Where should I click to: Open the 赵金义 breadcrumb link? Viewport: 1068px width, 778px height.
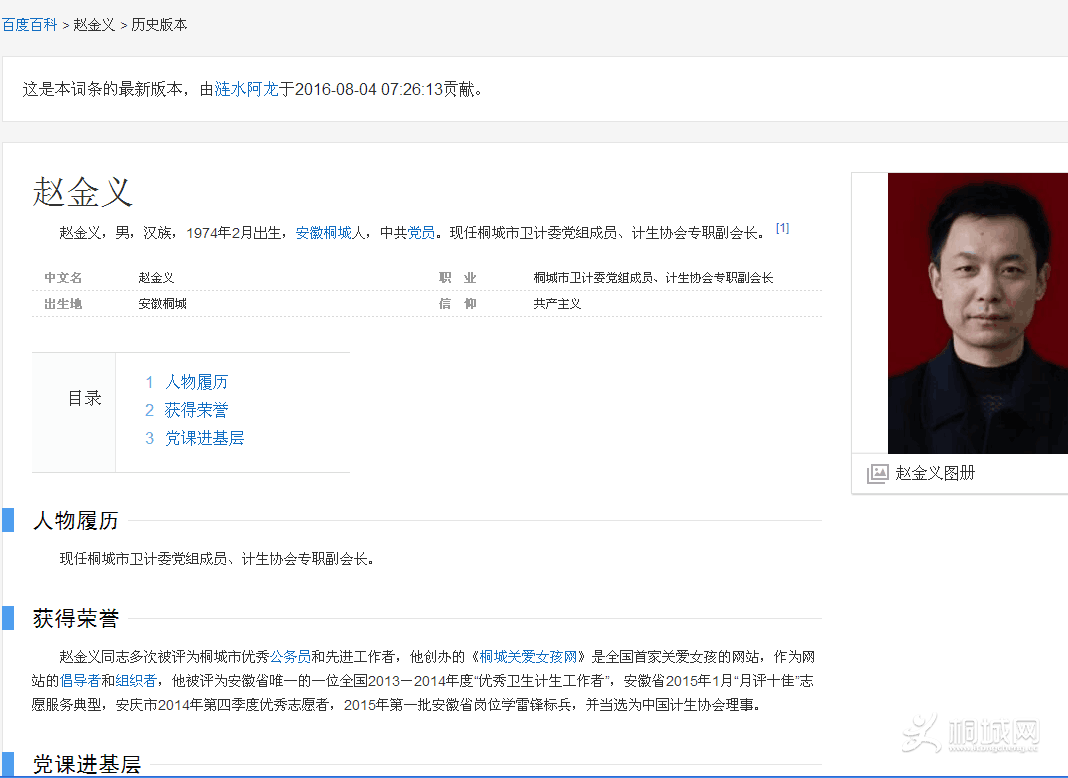(x=94, y=25)
